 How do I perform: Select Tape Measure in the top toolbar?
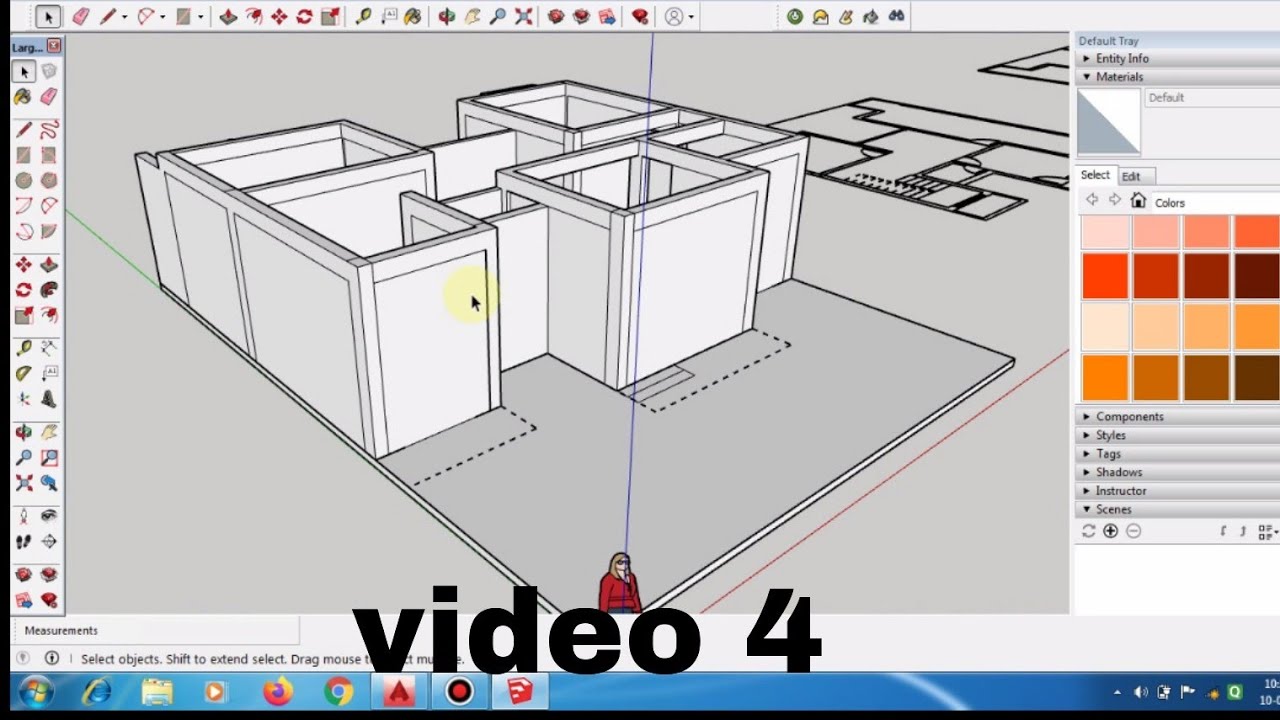coord(363,16)
